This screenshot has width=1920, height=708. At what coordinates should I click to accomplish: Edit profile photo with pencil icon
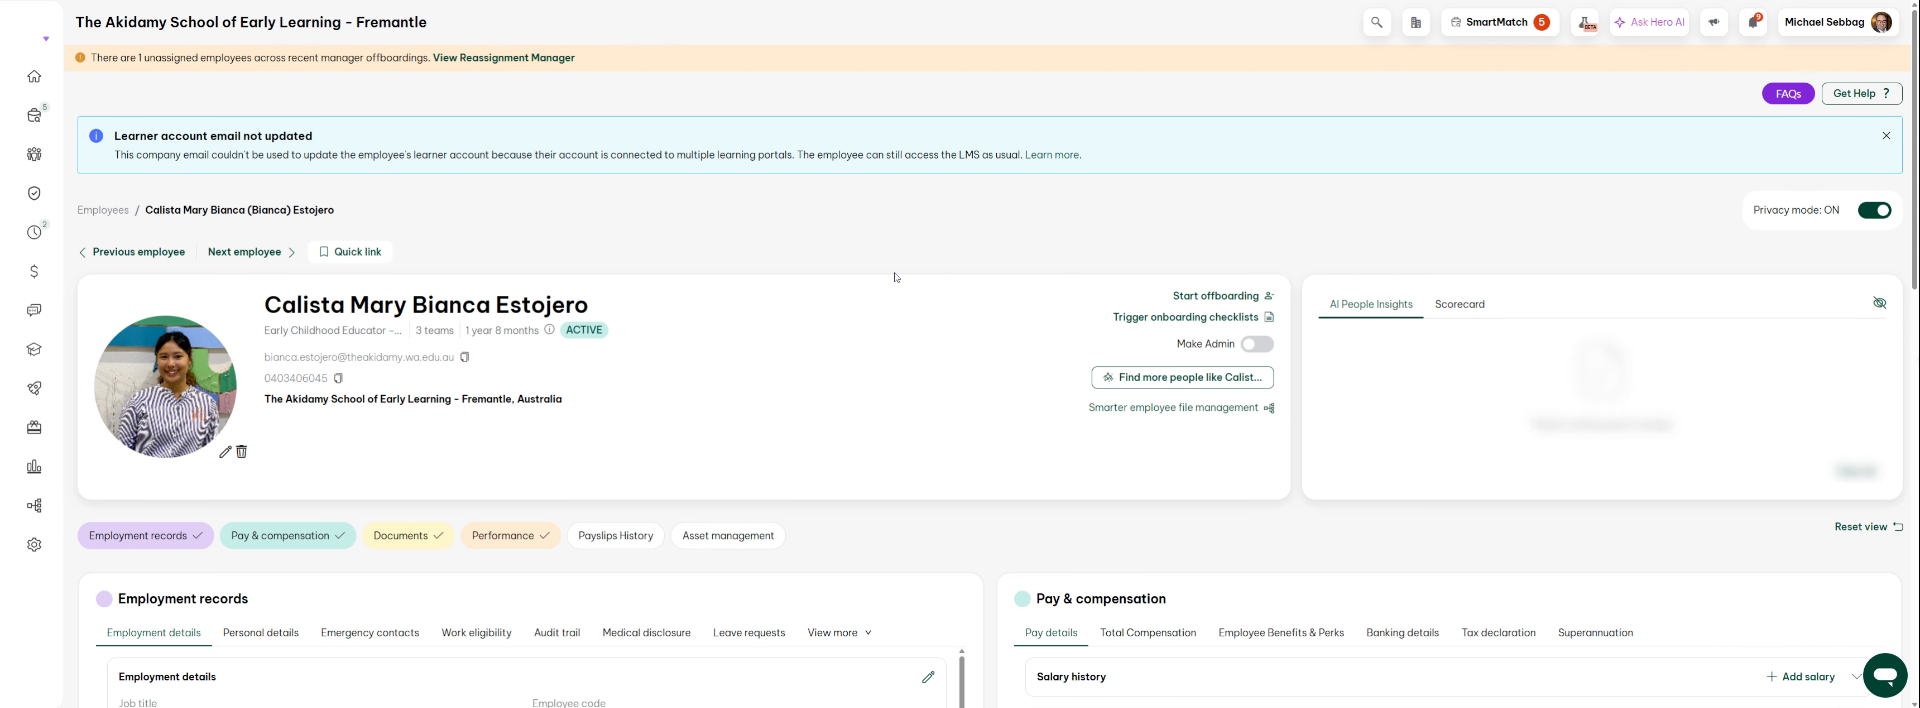tap(225, 452)
